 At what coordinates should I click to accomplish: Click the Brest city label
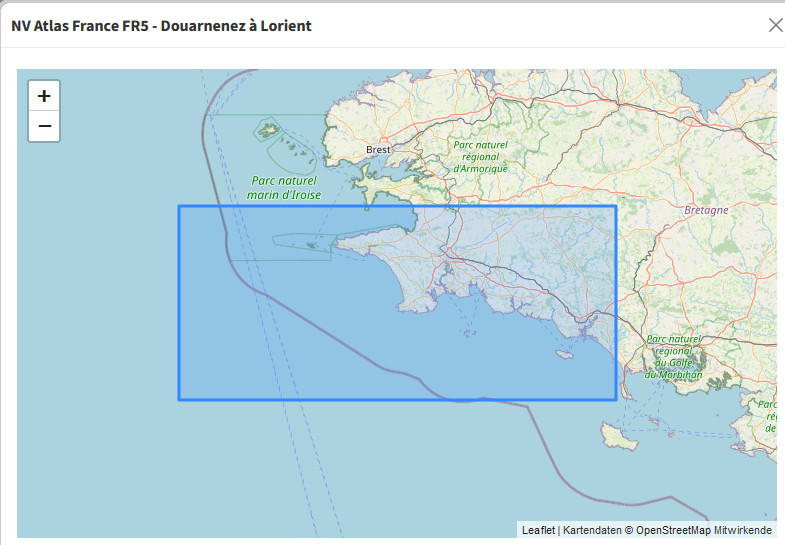378,150
